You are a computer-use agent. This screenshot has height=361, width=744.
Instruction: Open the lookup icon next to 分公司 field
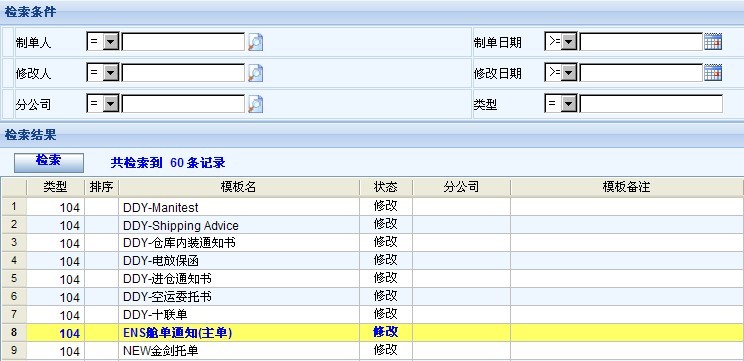coord(255,104)
